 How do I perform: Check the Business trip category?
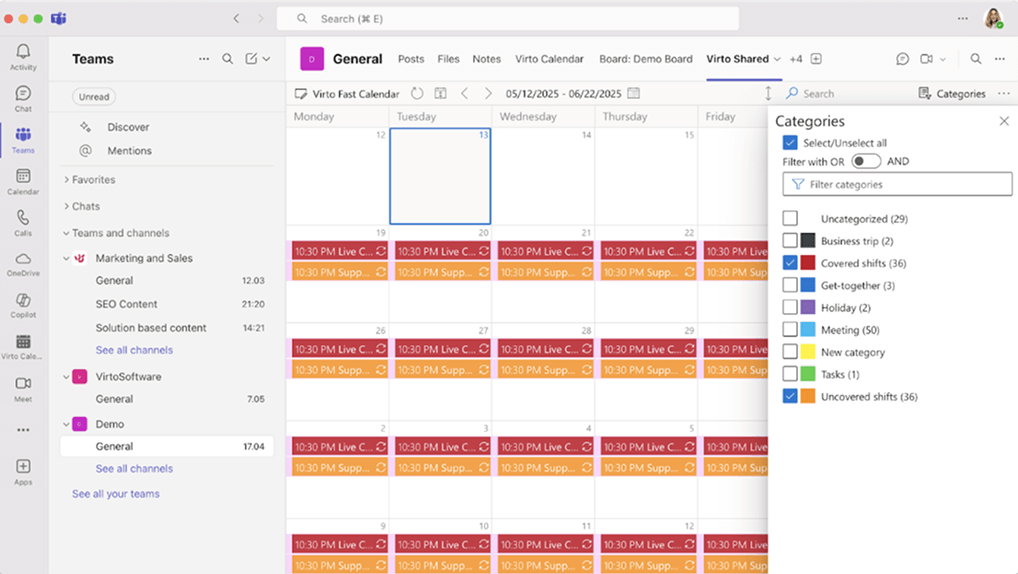790,241
